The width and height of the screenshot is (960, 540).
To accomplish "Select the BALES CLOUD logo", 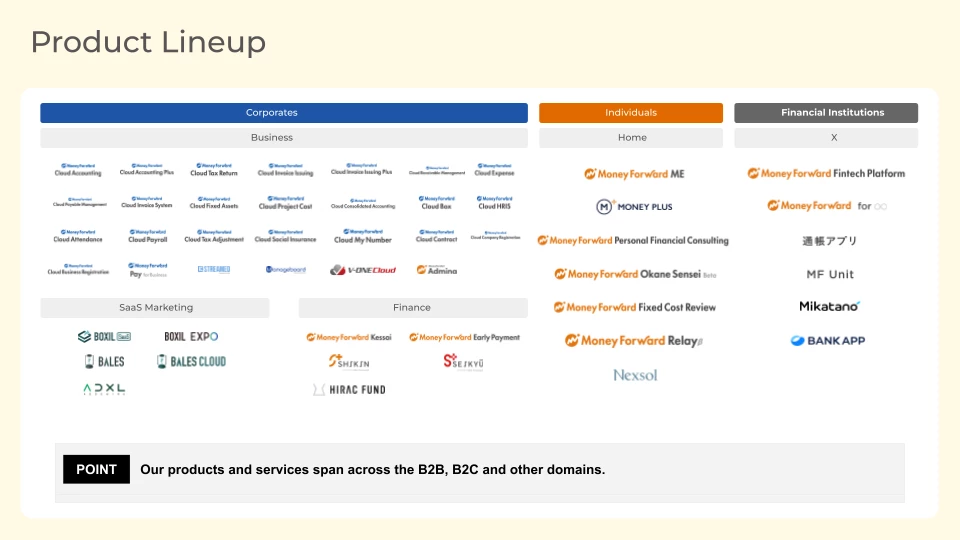I will pyautogui.click(x=192, y=361).
